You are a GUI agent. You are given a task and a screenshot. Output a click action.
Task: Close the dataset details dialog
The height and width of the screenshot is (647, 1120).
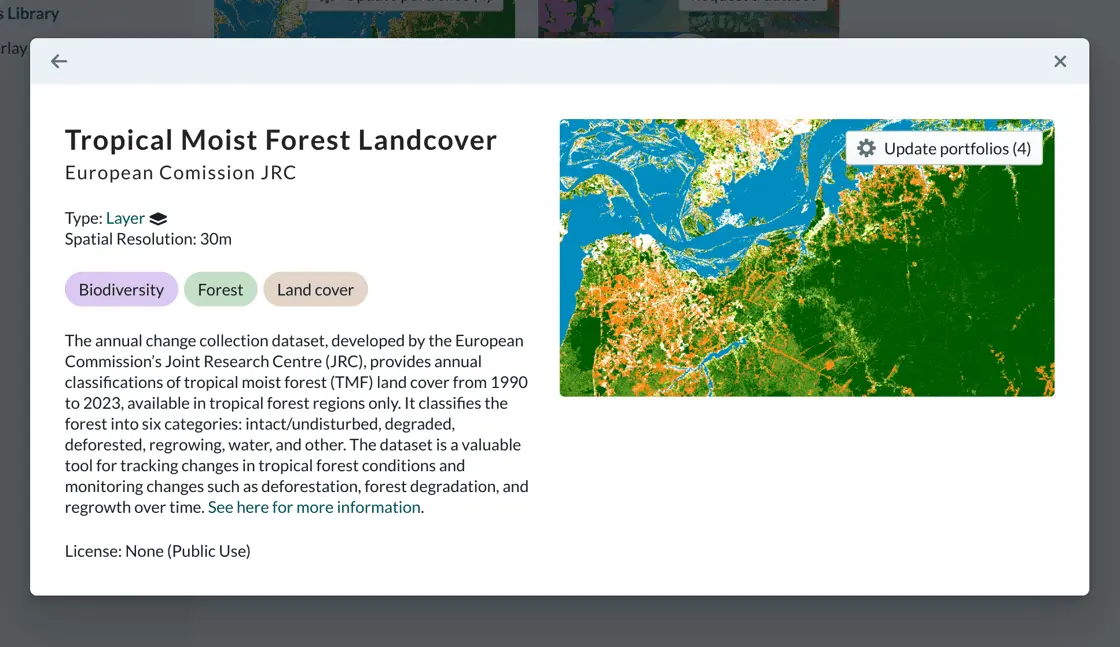point(1060,61)
